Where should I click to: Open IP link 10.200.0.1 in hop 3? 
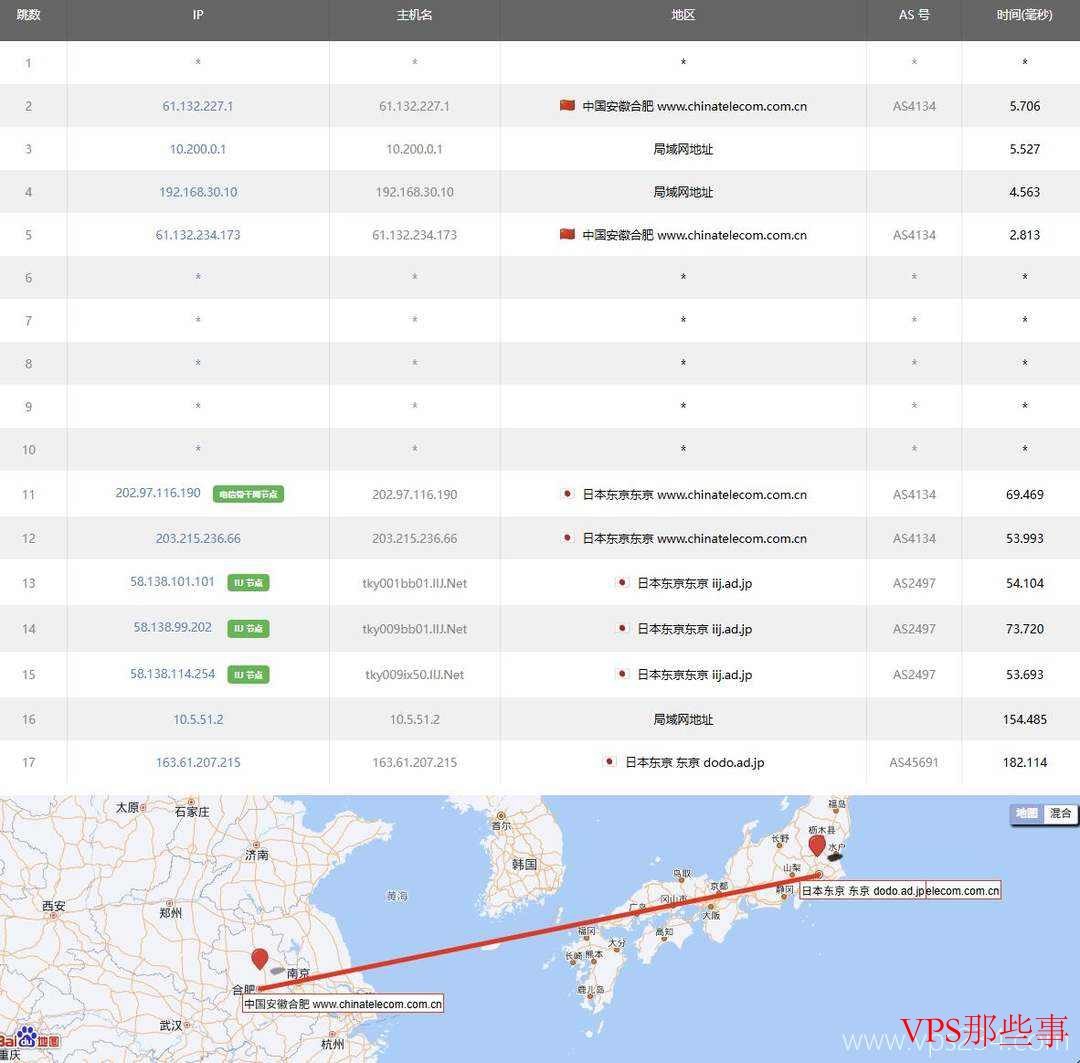point(198,149)
